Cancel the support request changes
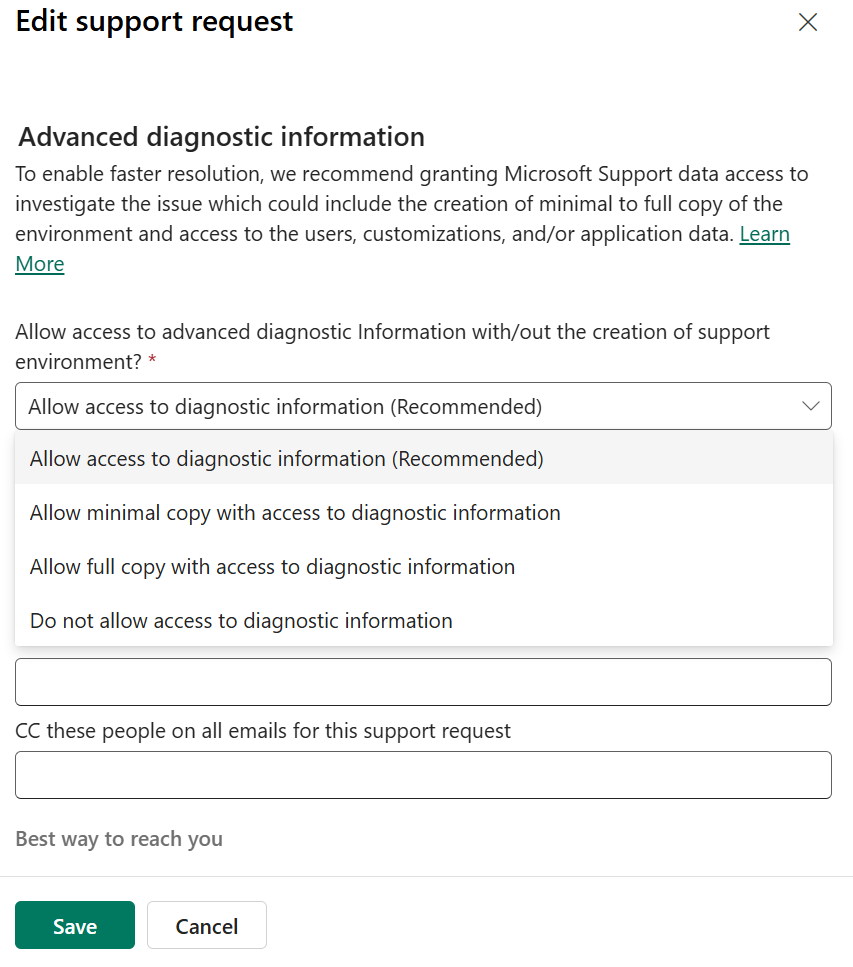This screenshot has width=853, height=967. [x=206, y=925]
